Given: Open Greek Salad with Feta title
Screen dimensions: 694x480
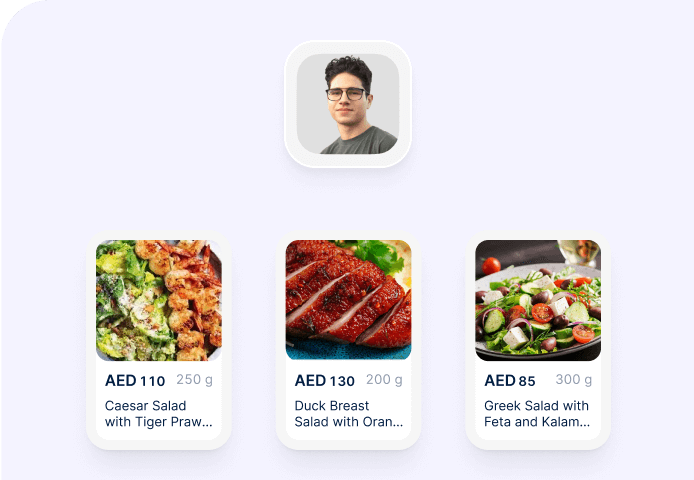Looking at the screenshot, I should [x=537, y=414].
